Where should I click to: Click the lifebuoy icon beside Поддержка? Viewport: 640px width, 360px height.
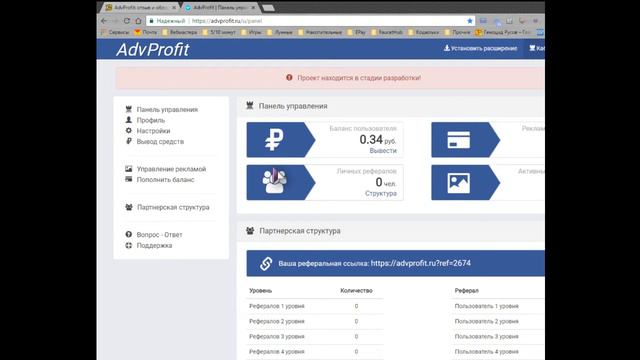[x=129, y=245]
